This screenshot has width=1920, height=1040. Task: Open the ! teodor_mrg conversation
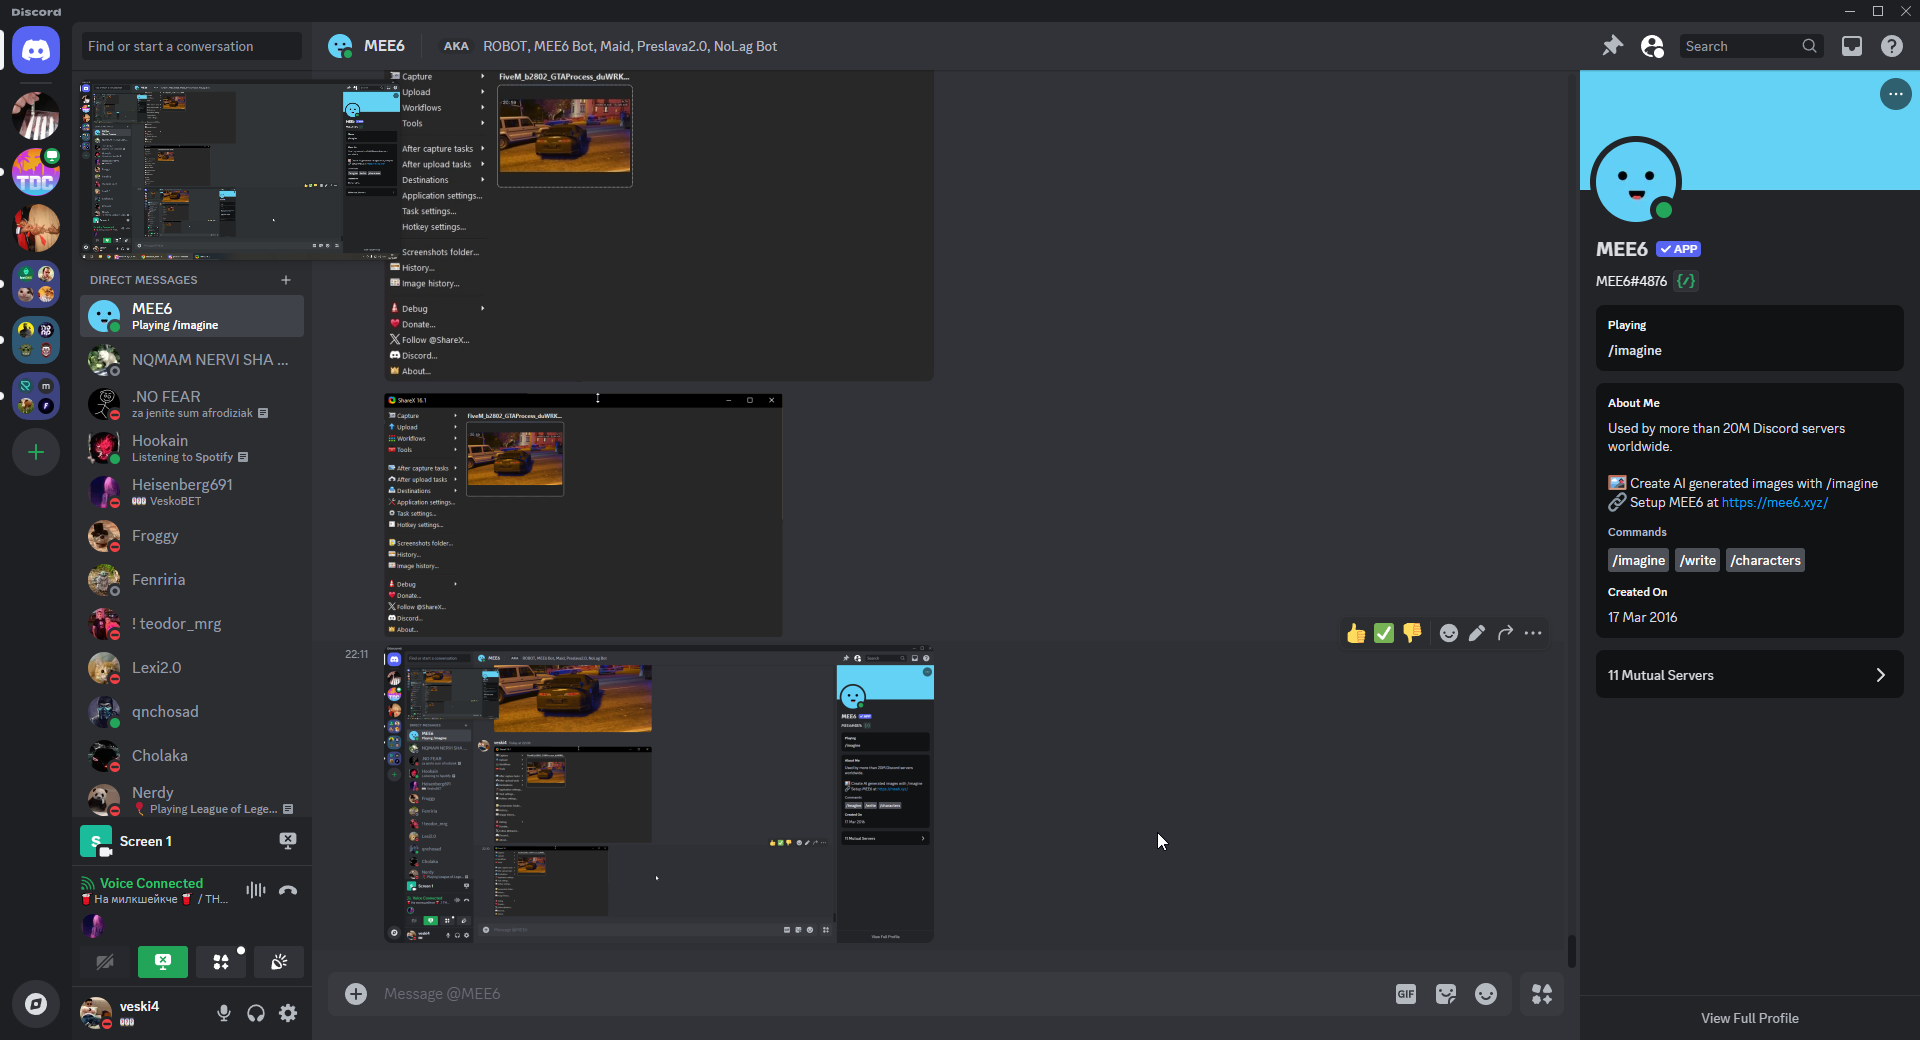coord(192,624)
